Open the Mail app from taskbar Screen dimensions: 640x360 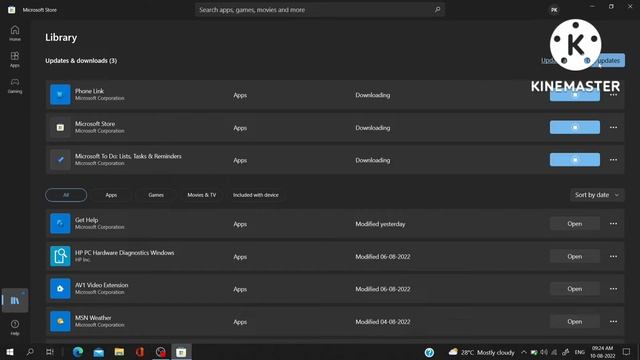coord(99,352)
